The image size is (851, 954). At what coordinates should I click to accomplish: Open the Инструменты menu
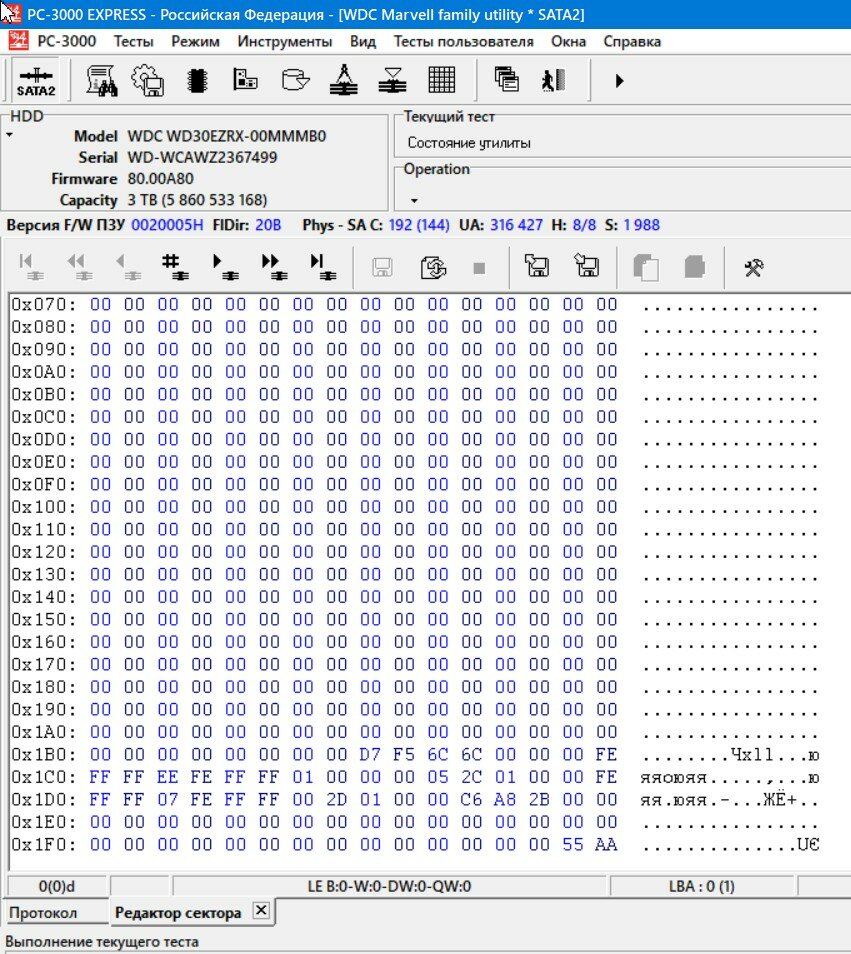click(285, 41)
